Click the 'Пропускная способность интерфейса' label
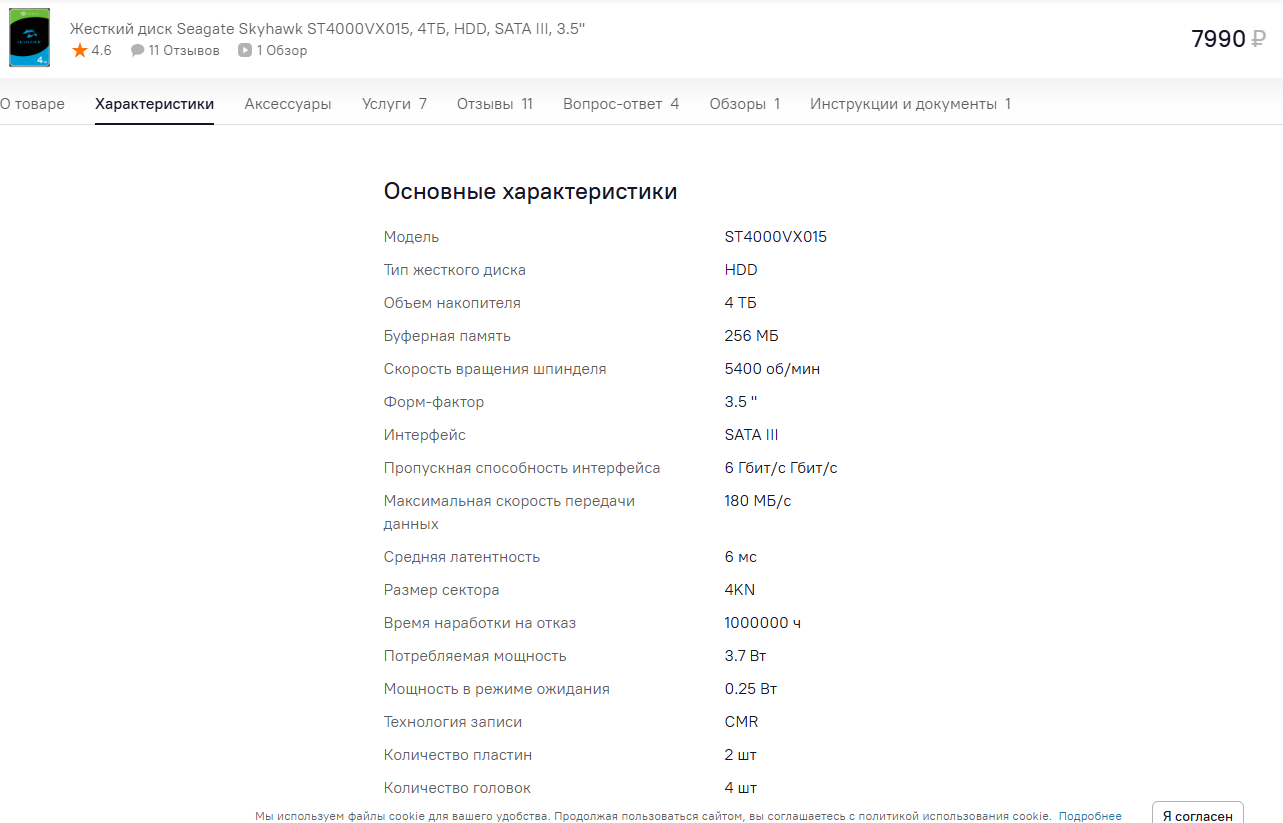Screen dimensions: 1283x823 pos(522,468)
